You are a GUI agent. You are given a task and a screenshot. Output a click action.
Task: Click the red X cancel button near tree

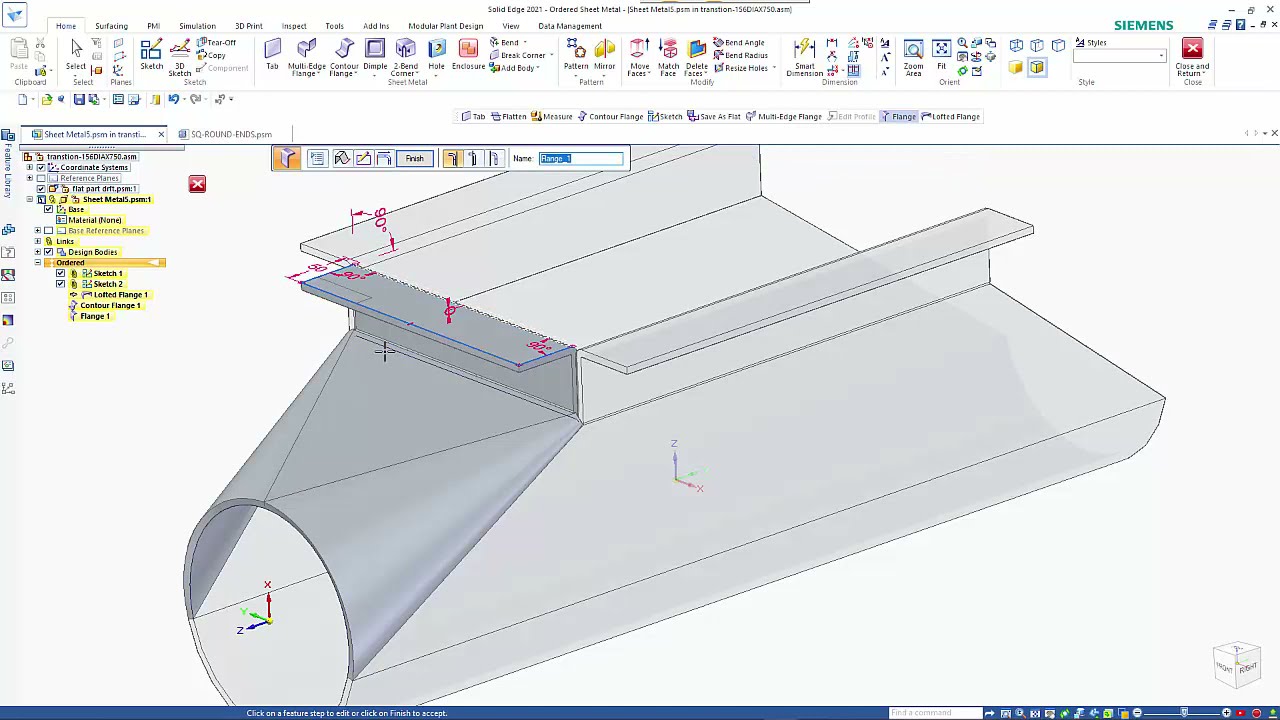coord(197,184)
